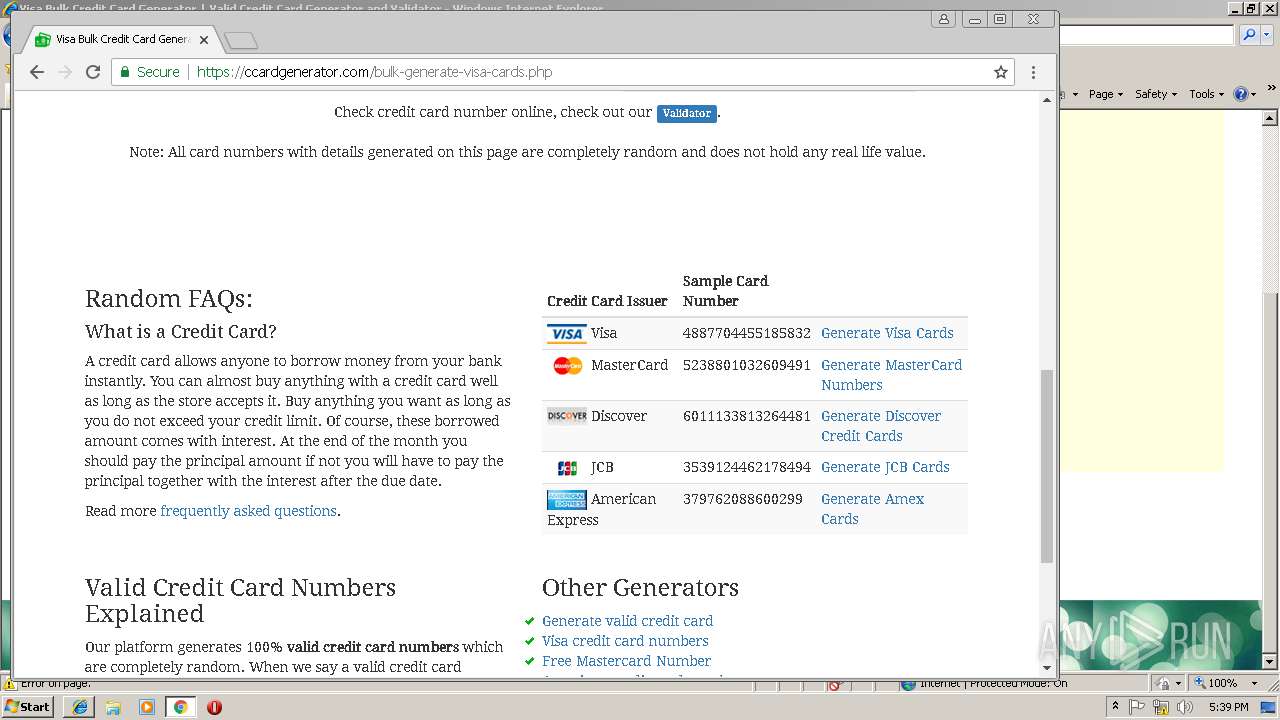Click the Error on page status warning

(x=48, y=684)
